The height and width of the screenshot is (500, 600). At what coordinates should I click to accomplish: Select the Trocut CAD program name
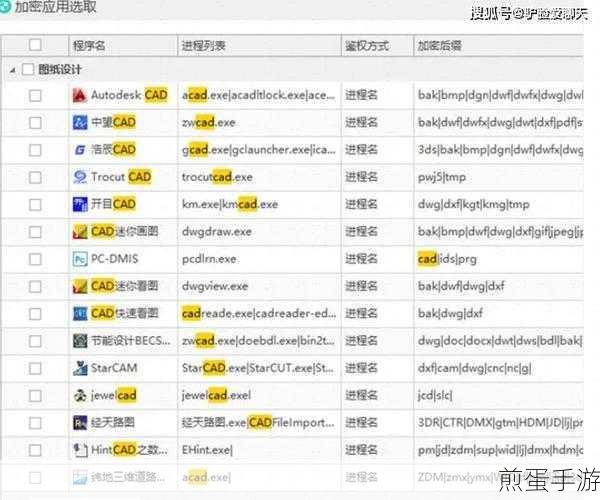pos(121,177)
